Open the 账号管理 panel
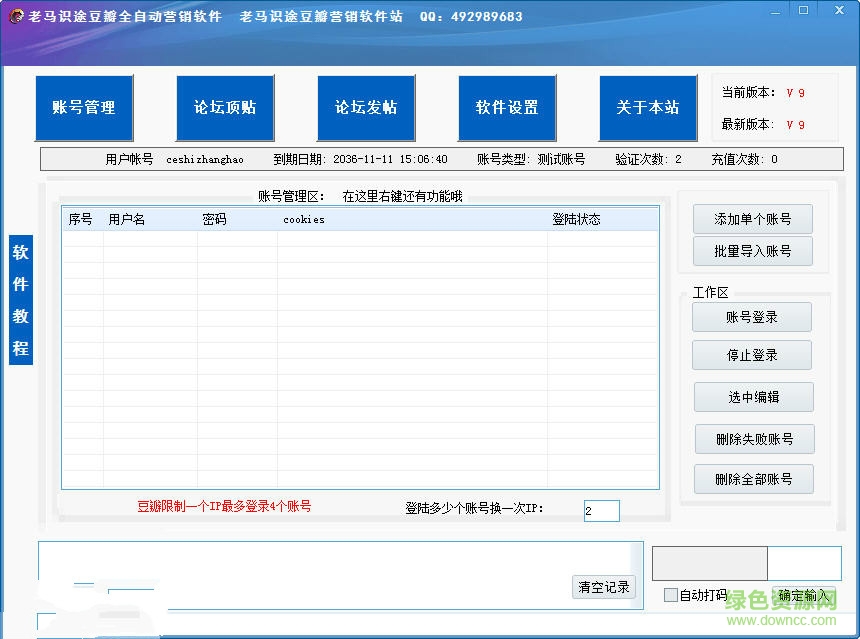The image size is (860, 639). (x=84, y=108)
